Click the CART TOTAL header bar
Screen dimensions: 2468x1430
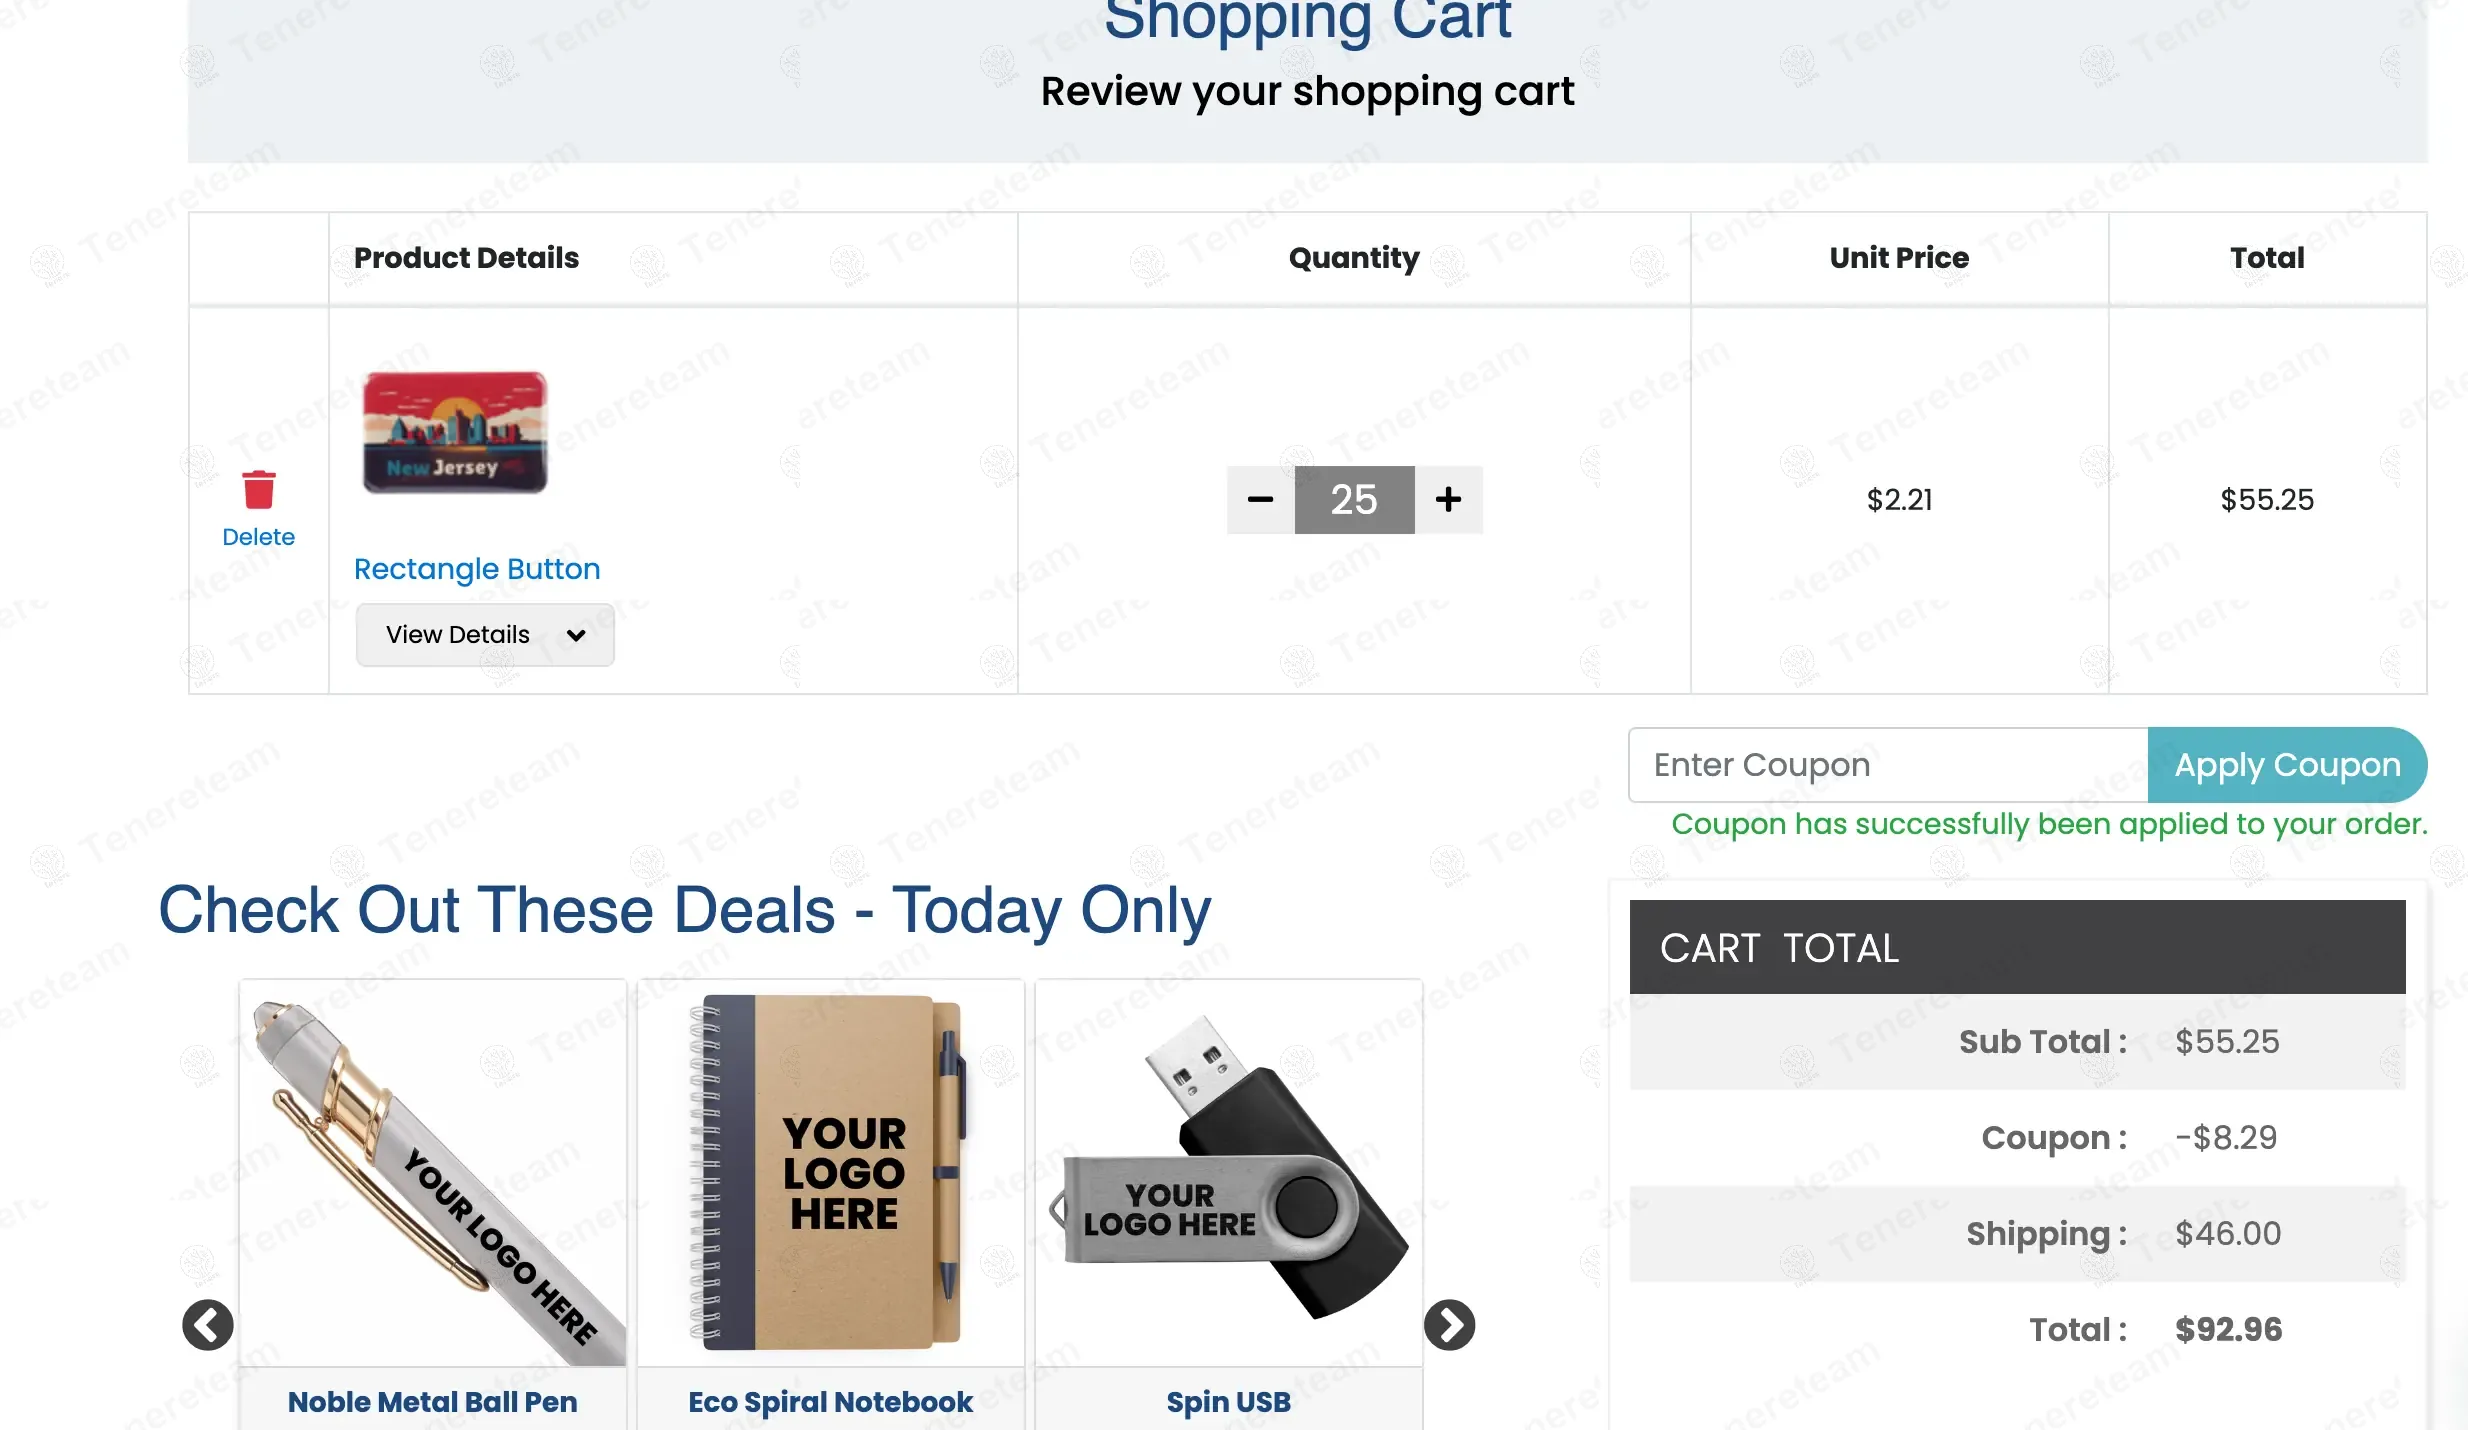(2017, 947)
